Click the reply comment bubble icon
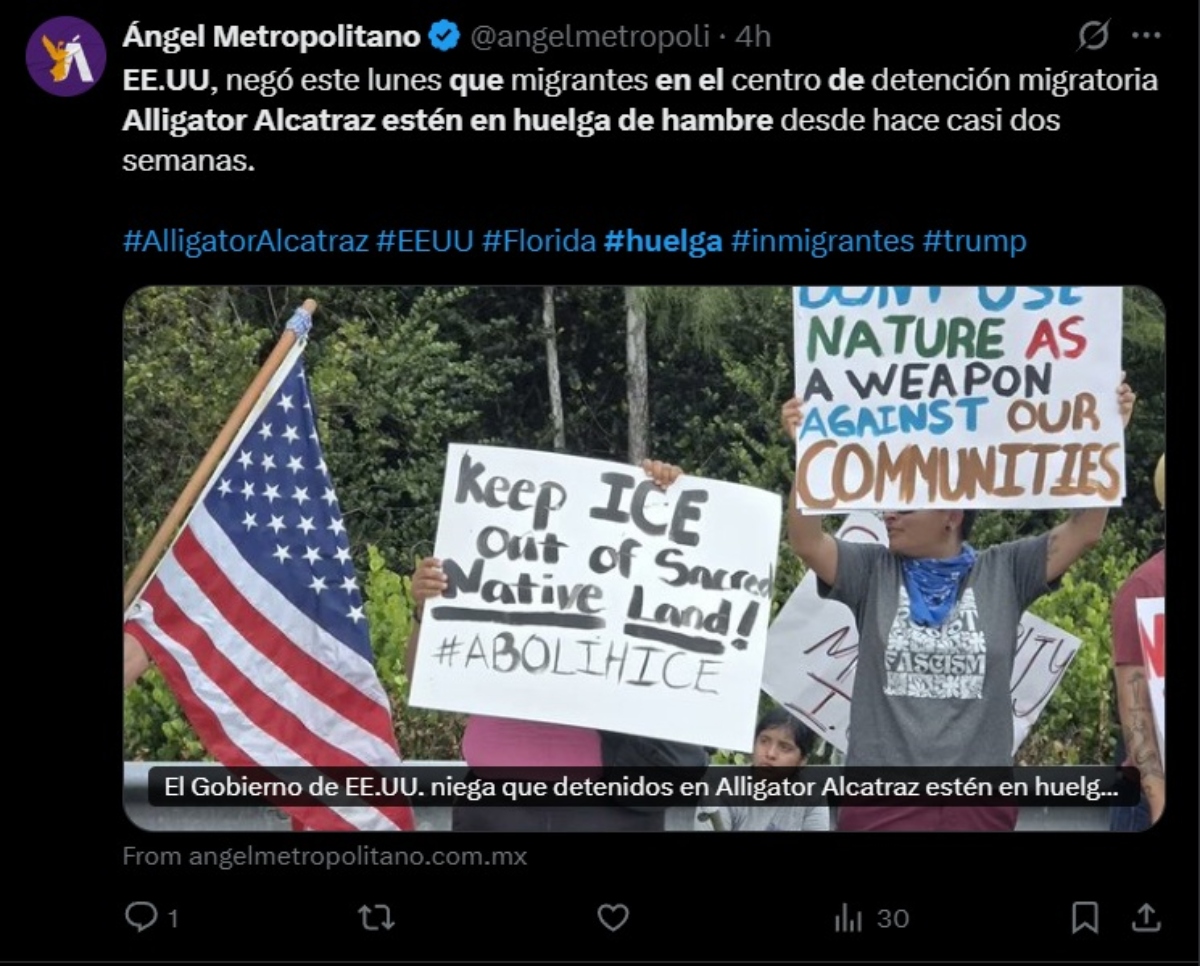The width and height of the screenshot is (1200, 966). 141,917
